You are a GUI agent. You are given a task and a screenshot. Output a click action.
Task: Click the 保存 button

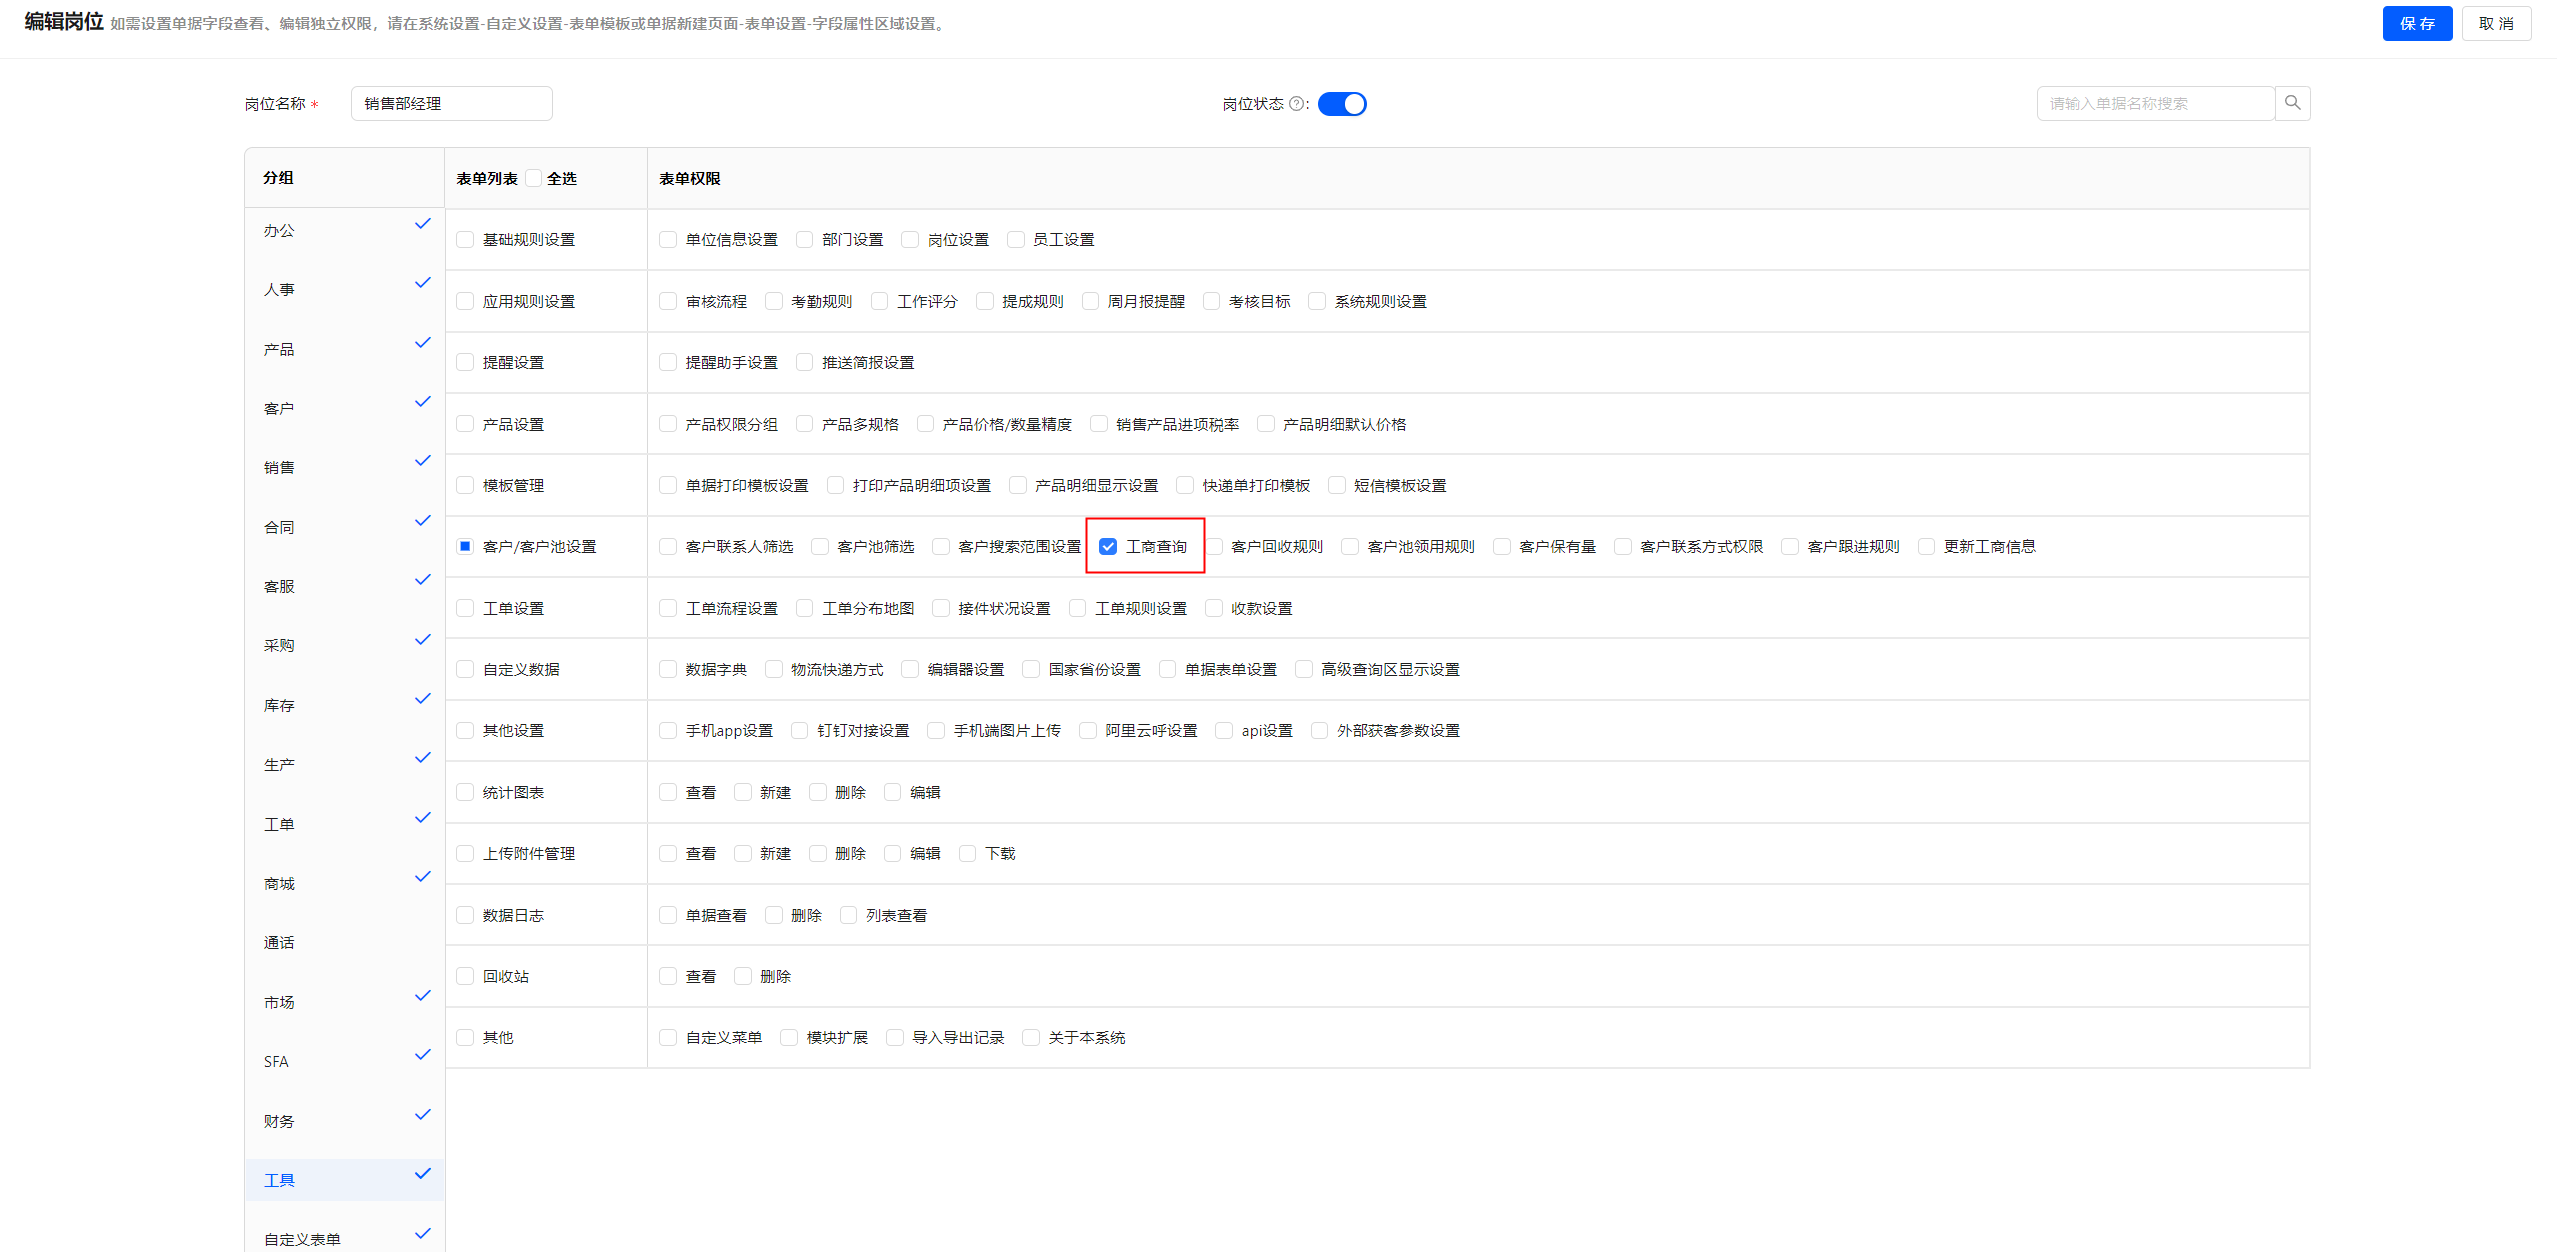pyautogui.click(x=2416, y=24)
